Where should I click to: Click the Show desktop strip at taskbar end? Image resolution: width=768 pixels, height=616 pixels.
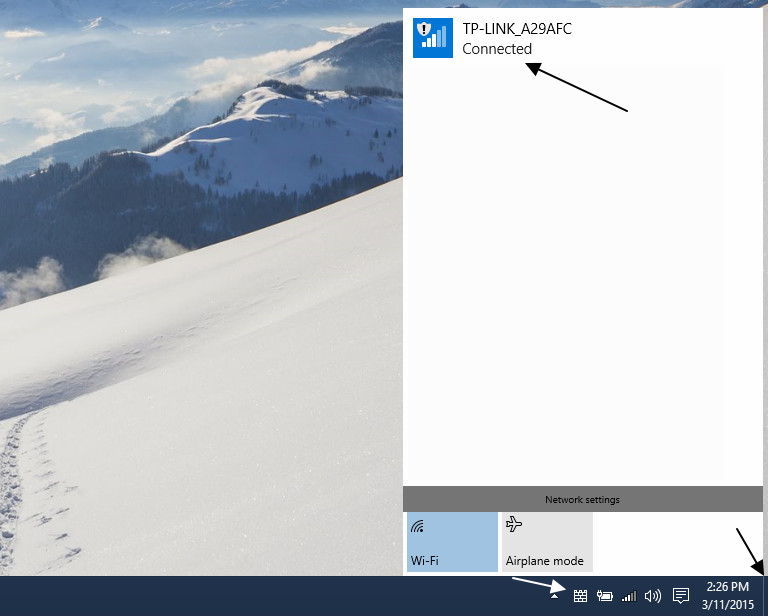pyautogui.click(x=765, y=596)
